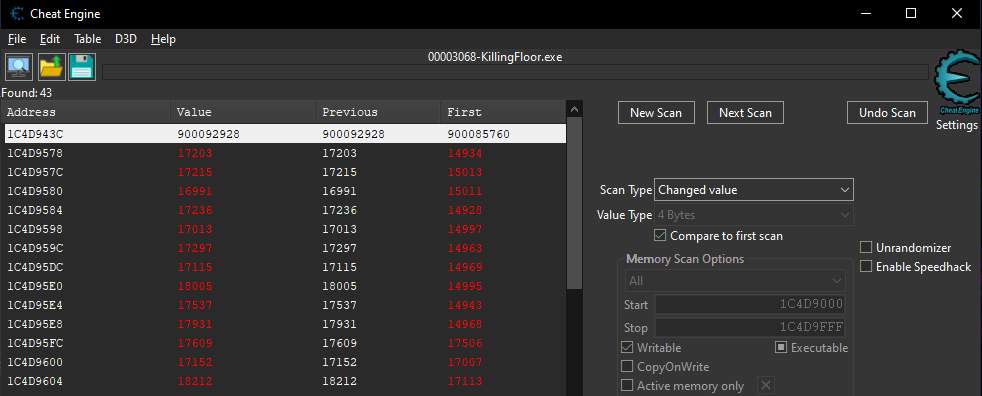Select the result row with address 1C4D9584
Image resolution: width=982 pixels, height=396 pixels.
285,210
